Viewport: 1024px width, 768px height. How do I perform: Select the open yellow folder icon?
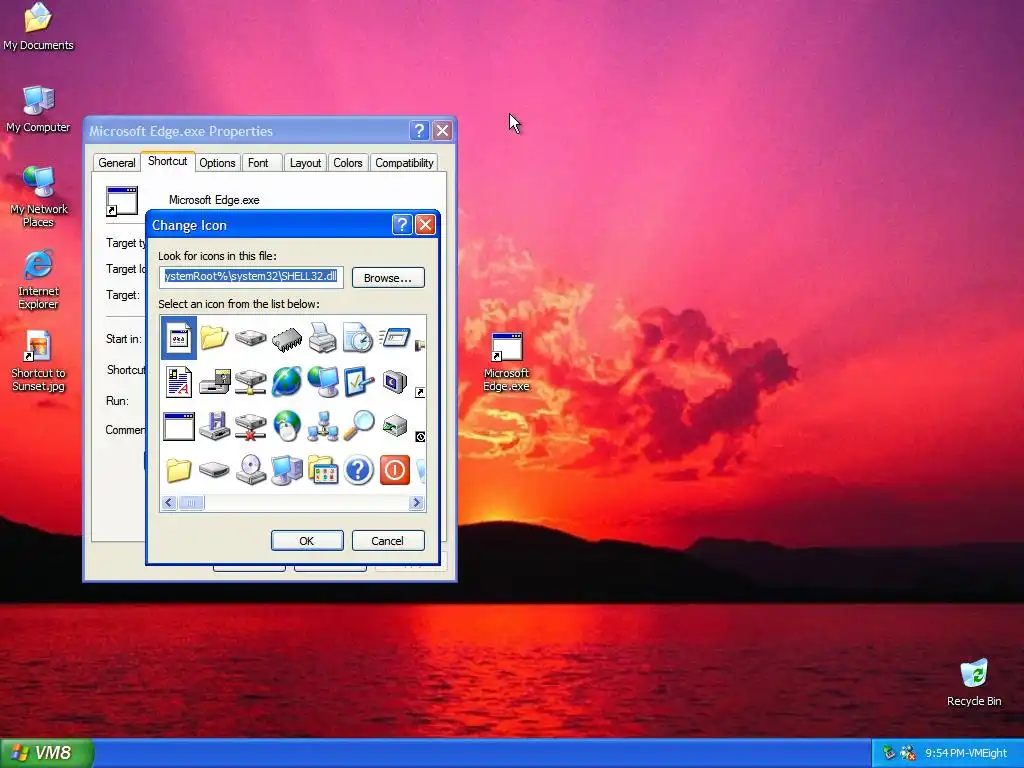point(214,337)
